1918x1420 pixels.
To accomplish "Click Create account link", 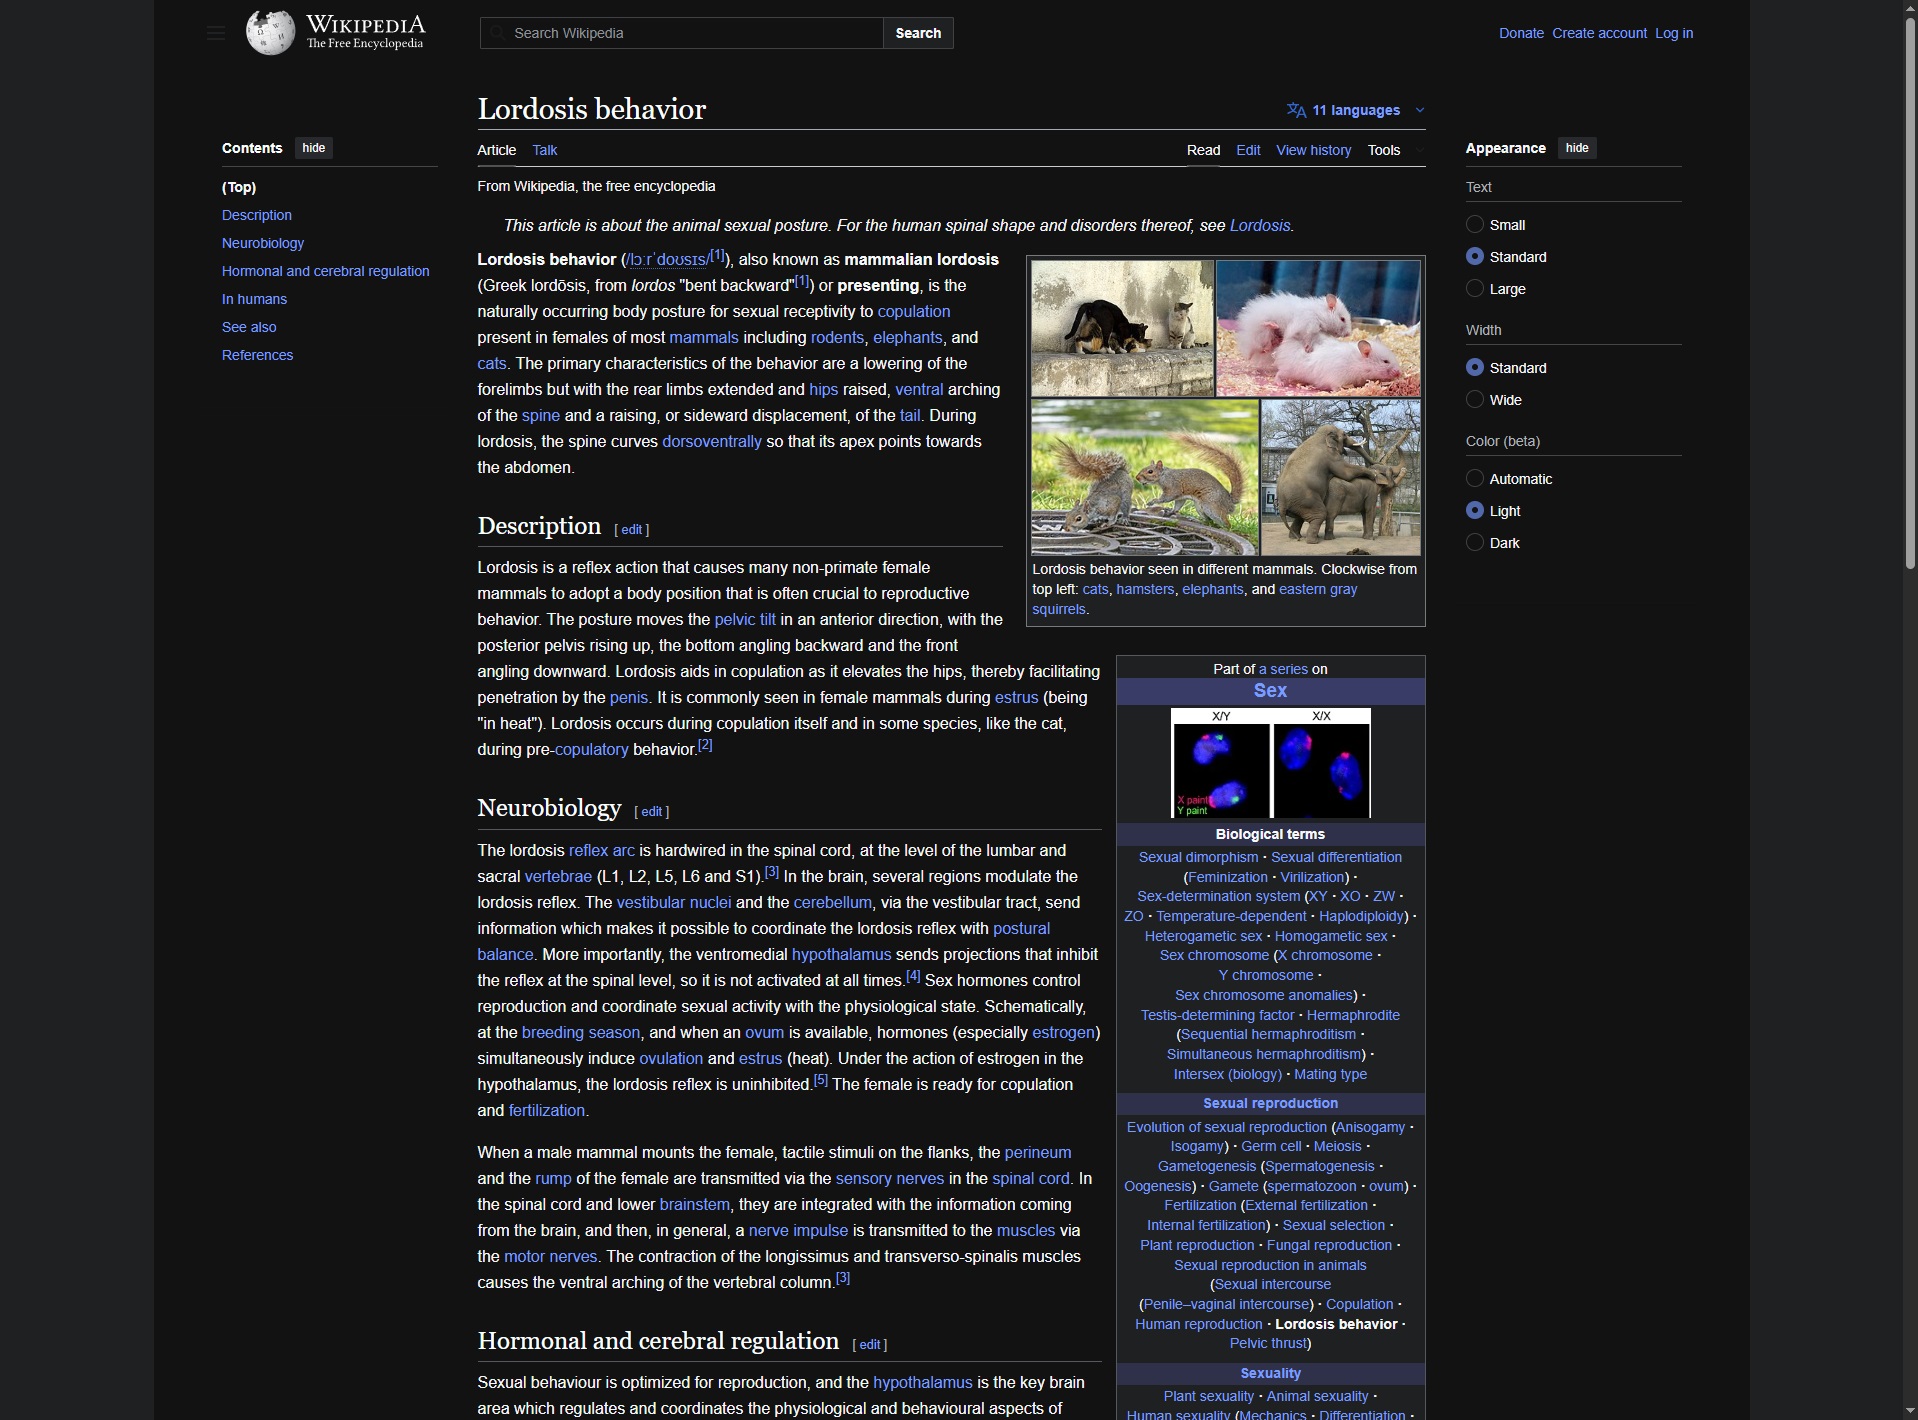I will (x=1599, y=33).
